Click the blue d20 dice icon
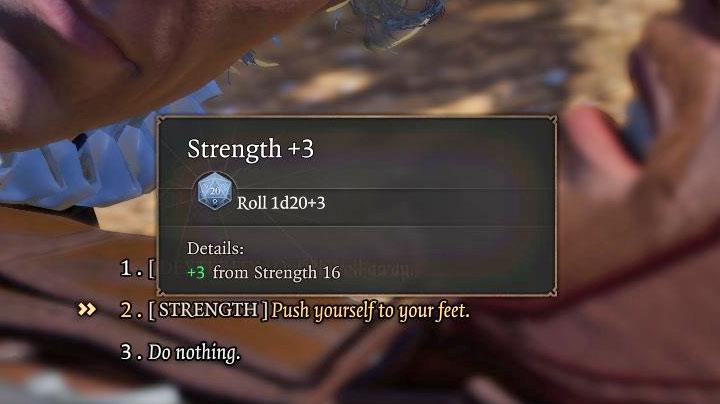This screenshot has width=720, height=404. tap(214, 191)
